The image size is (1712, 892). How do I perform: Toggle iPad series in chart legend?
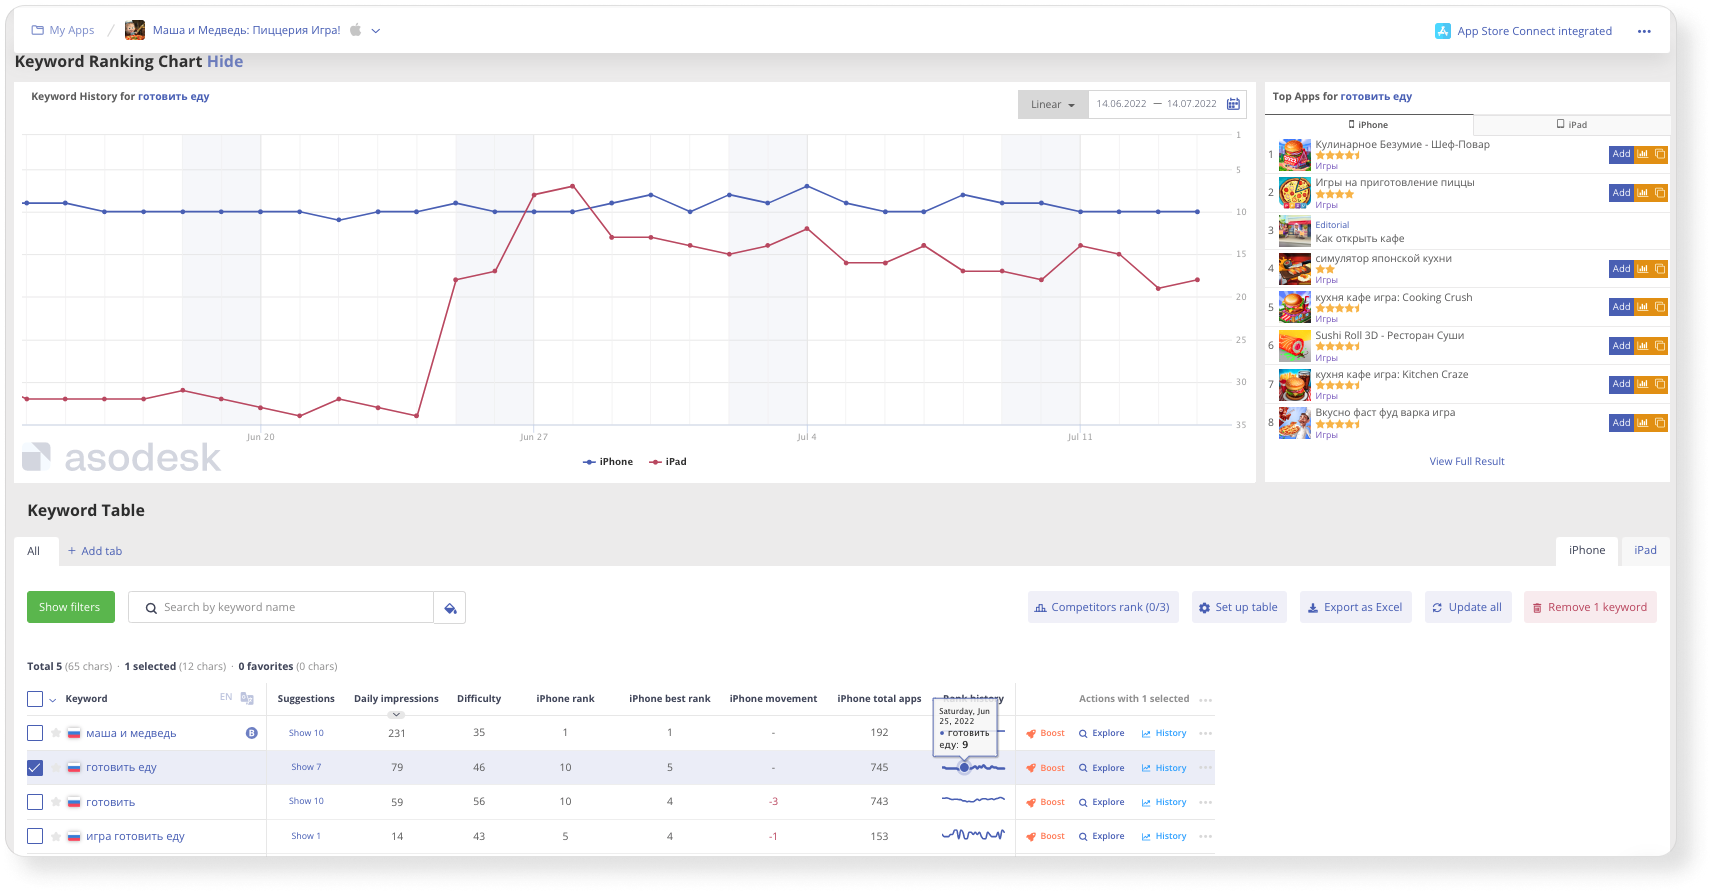pyautogui.click(x=668, y=462)
